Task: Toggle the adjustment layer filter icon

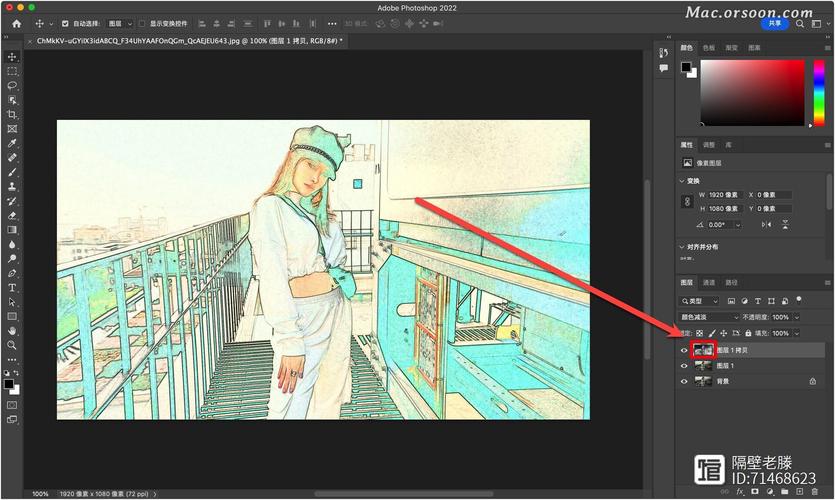Action: pyautogui.click(x=744, y=301)
